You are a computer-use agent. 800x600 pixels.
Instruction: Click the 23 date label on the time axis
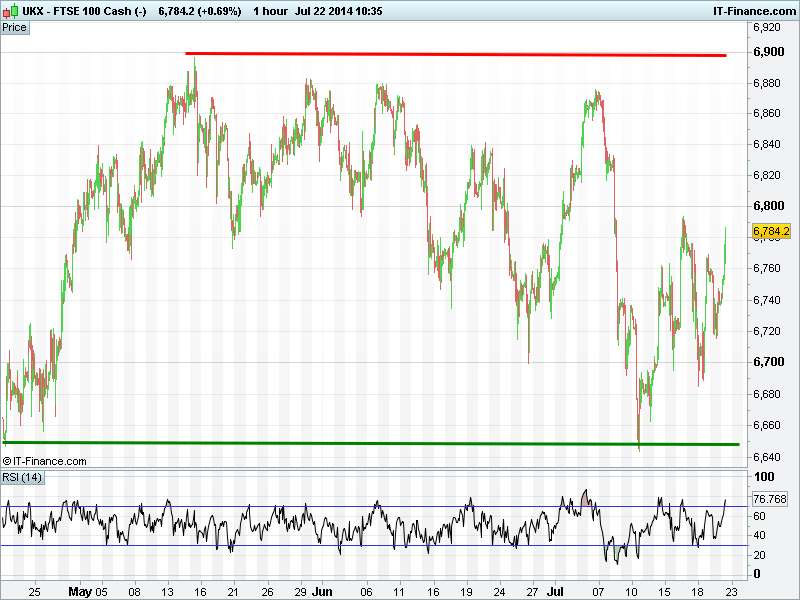click(731, 592)
